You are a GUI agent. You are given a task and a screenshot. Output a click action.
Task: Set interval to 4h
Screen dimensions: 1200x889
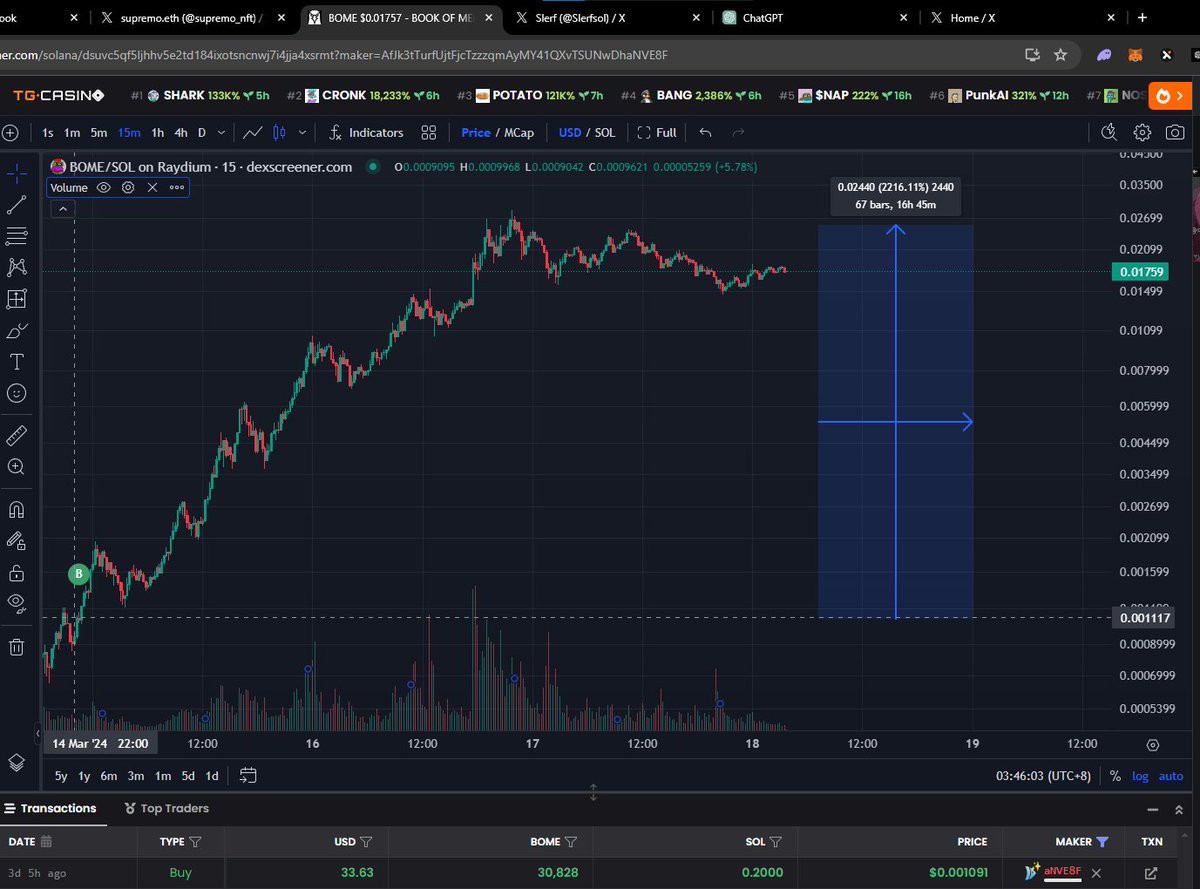(x=181, y=132)
